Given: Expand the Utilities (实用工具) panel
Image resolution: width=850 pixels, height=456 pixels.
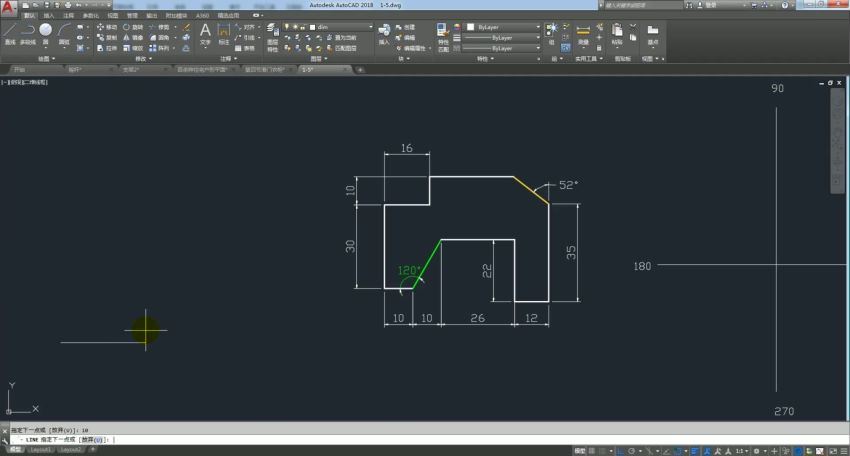Looking at the screenshot, I should (x=589, y=59).
